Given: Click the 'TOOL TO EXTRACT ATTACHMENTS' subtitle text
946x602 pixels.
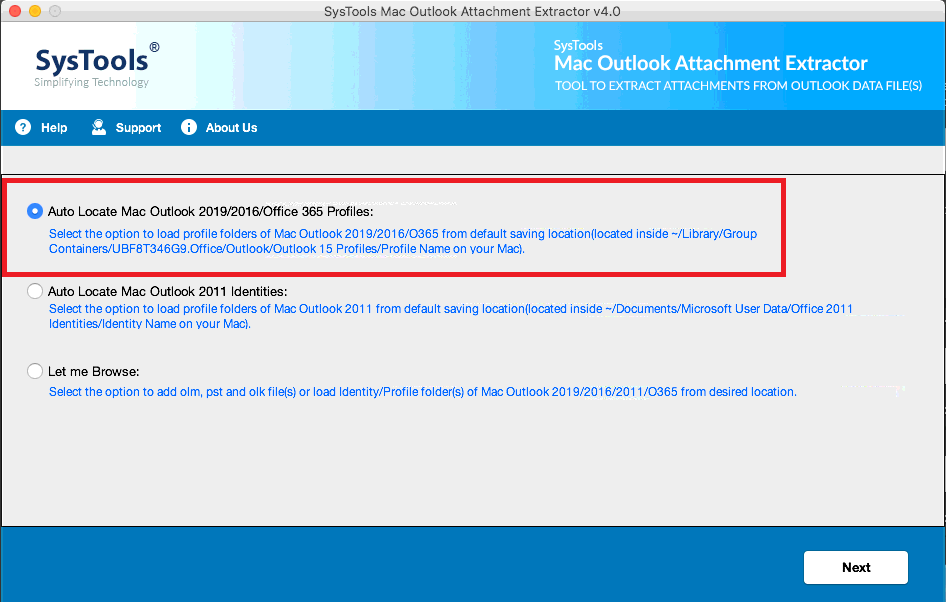Looking at the screenshot, I should (738, 86).
